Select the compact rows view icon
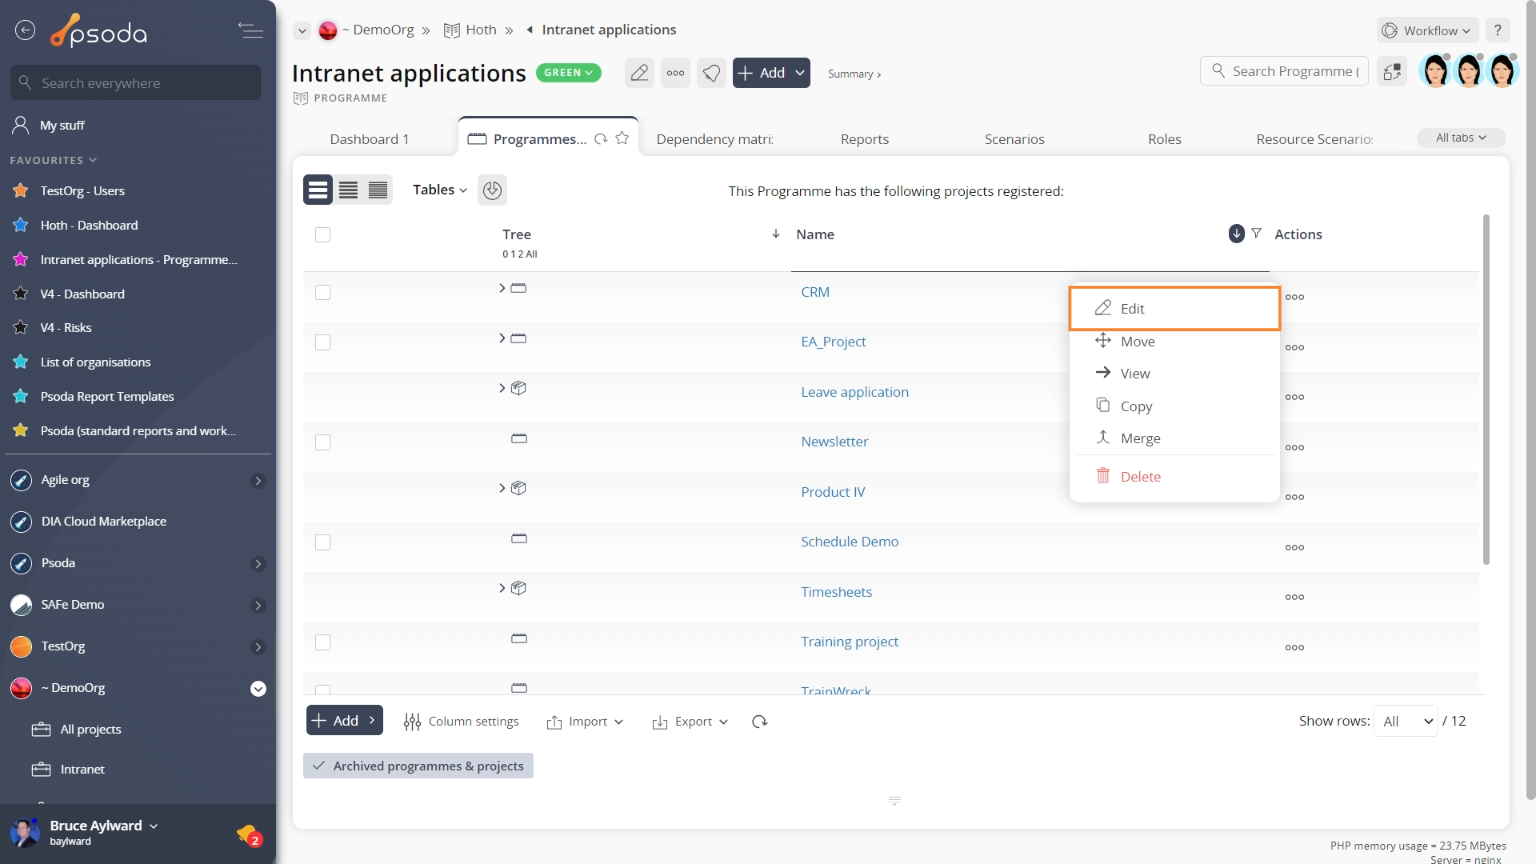 [x=378, y=190]
